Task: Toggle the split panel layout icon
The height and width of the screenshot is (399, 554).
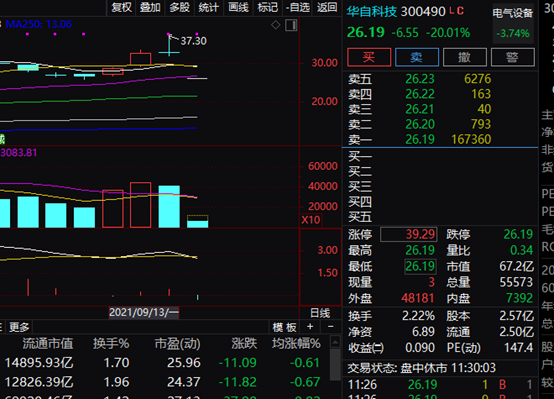Action: tap(291, 25)
